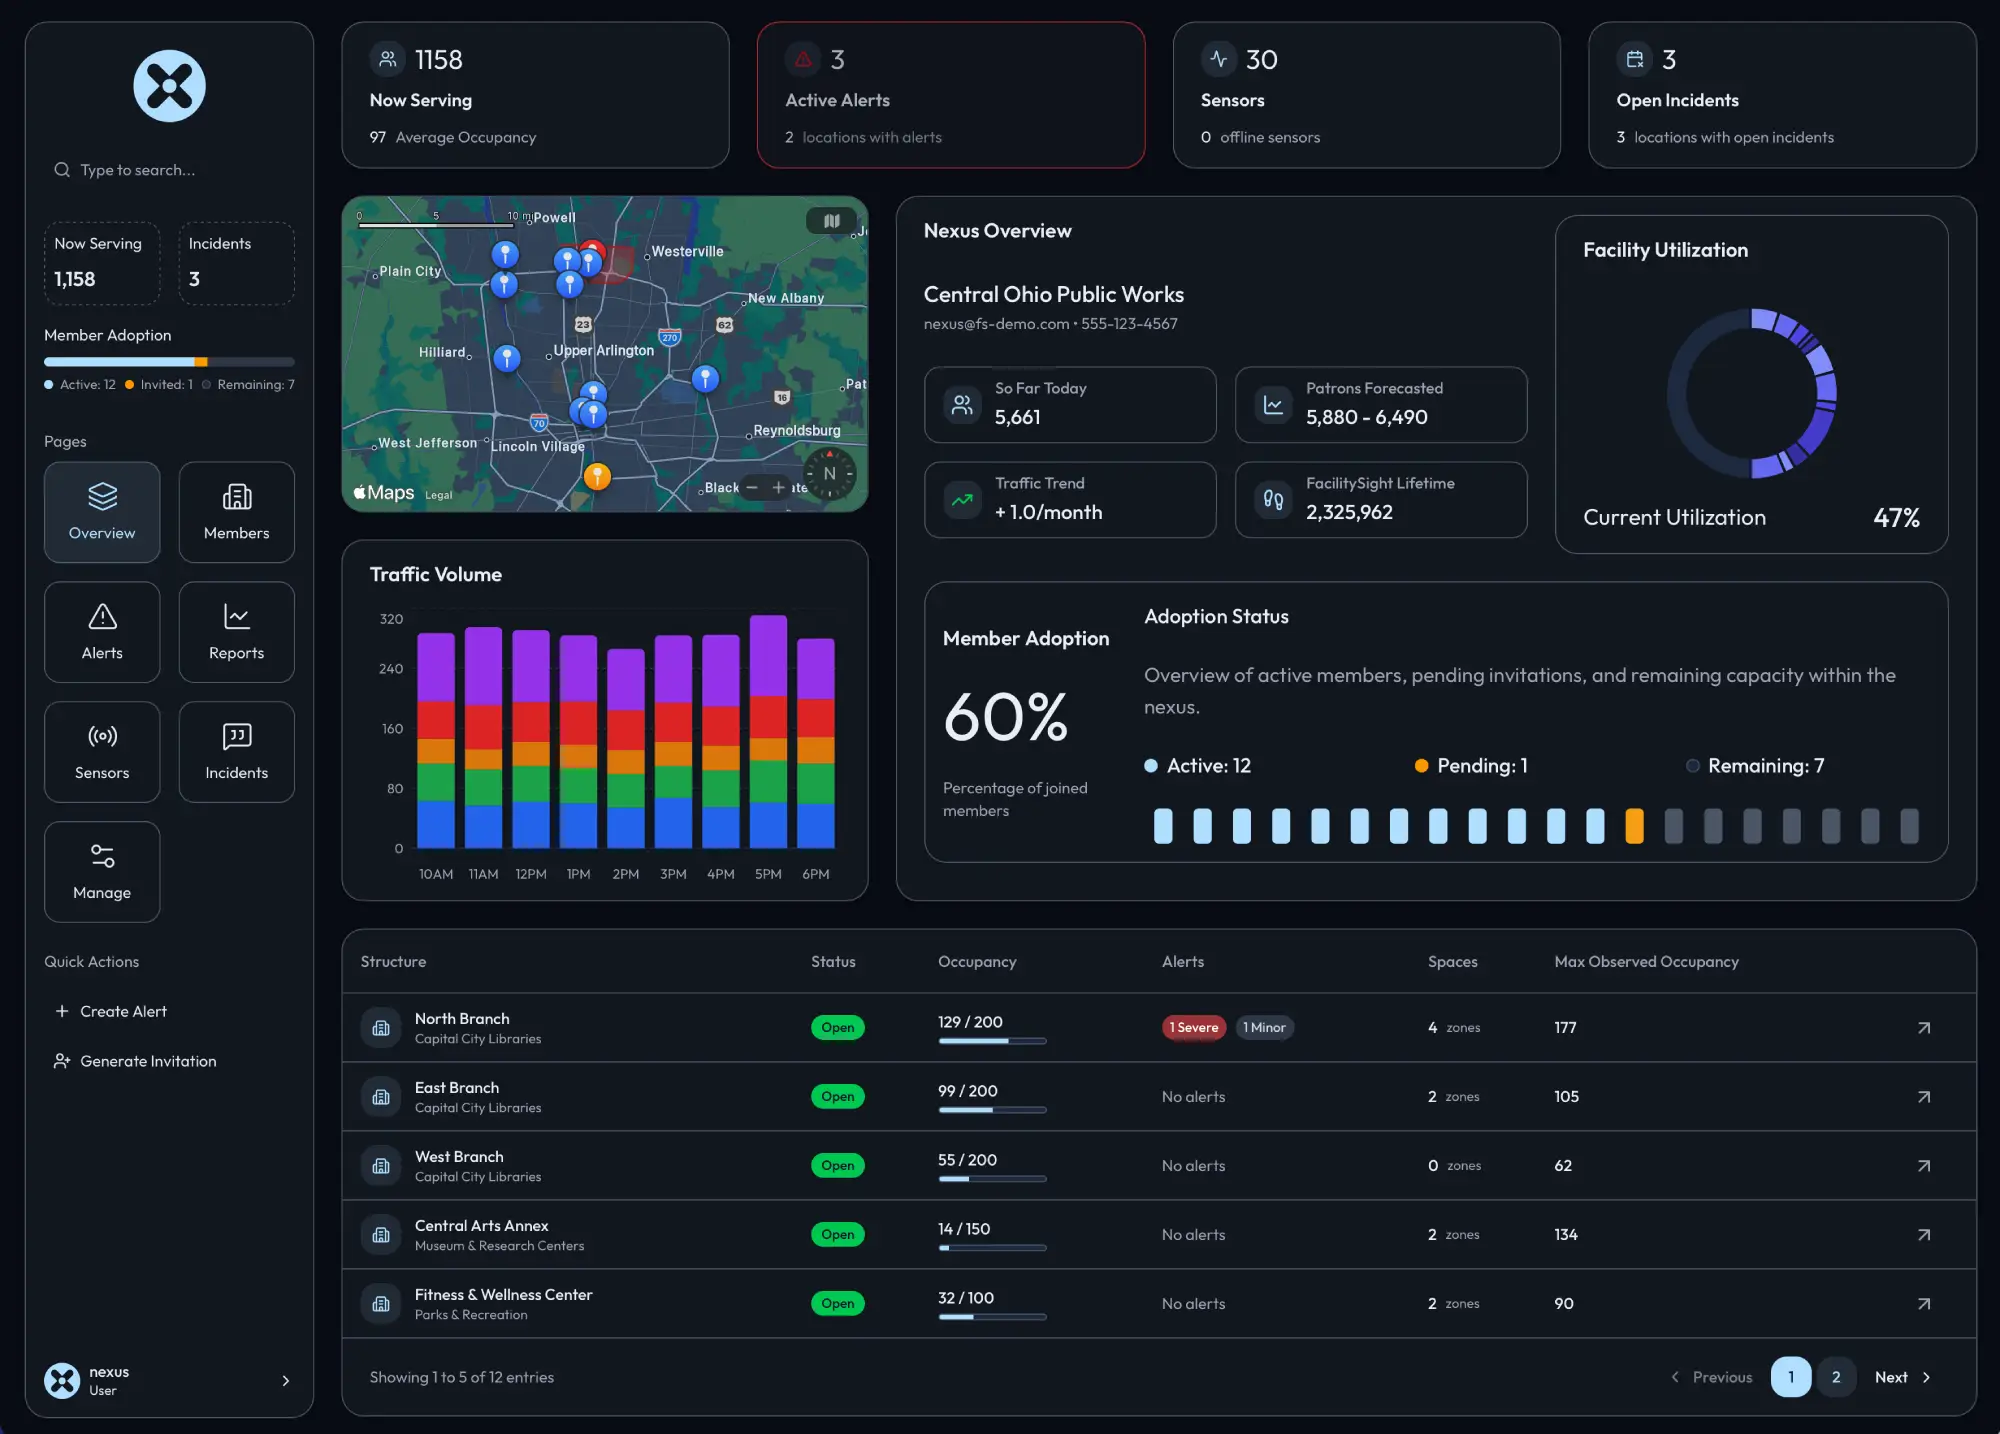Image resolution: width=2000 pixels, height=1434 pixels.
Task: Click Generate Invitation
Action: [x=147, y=1061]
